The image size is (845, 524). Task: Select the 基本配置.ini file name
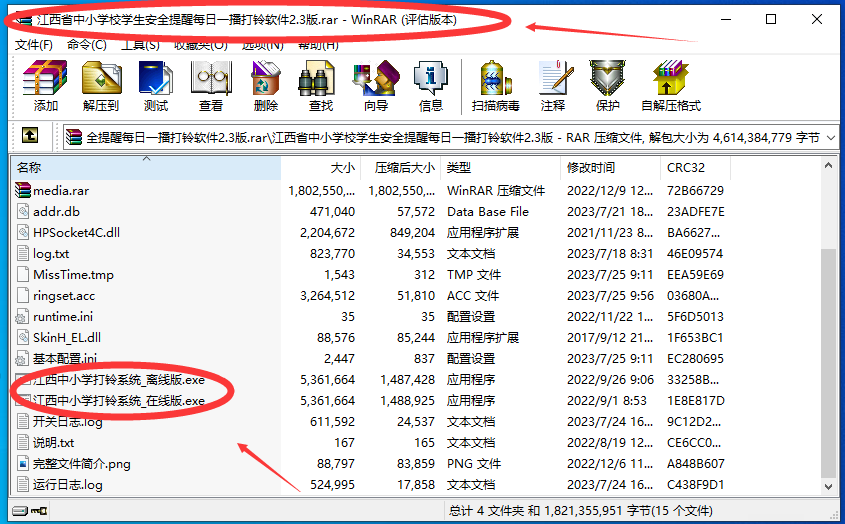pyautogui.click(x=65, y=358)
